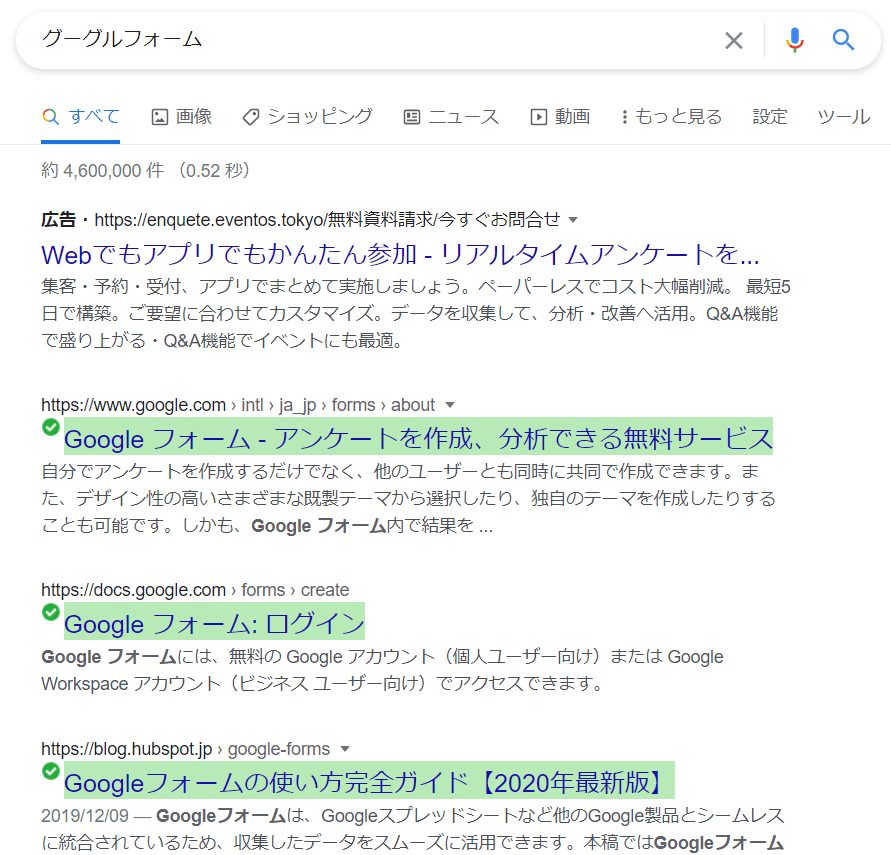
Task: Expand dropdown arrow next to forms › about URL
Action: (x=450, y=405)
